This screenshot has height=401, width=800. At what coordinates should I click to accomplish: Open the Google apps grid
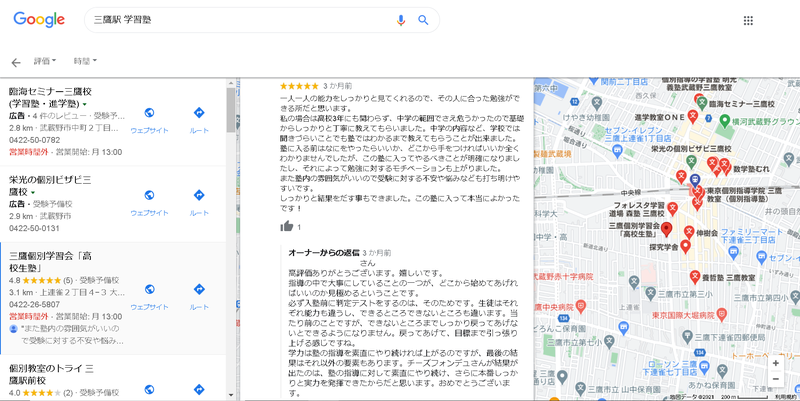pyautogui.click(x=748, y=20)
